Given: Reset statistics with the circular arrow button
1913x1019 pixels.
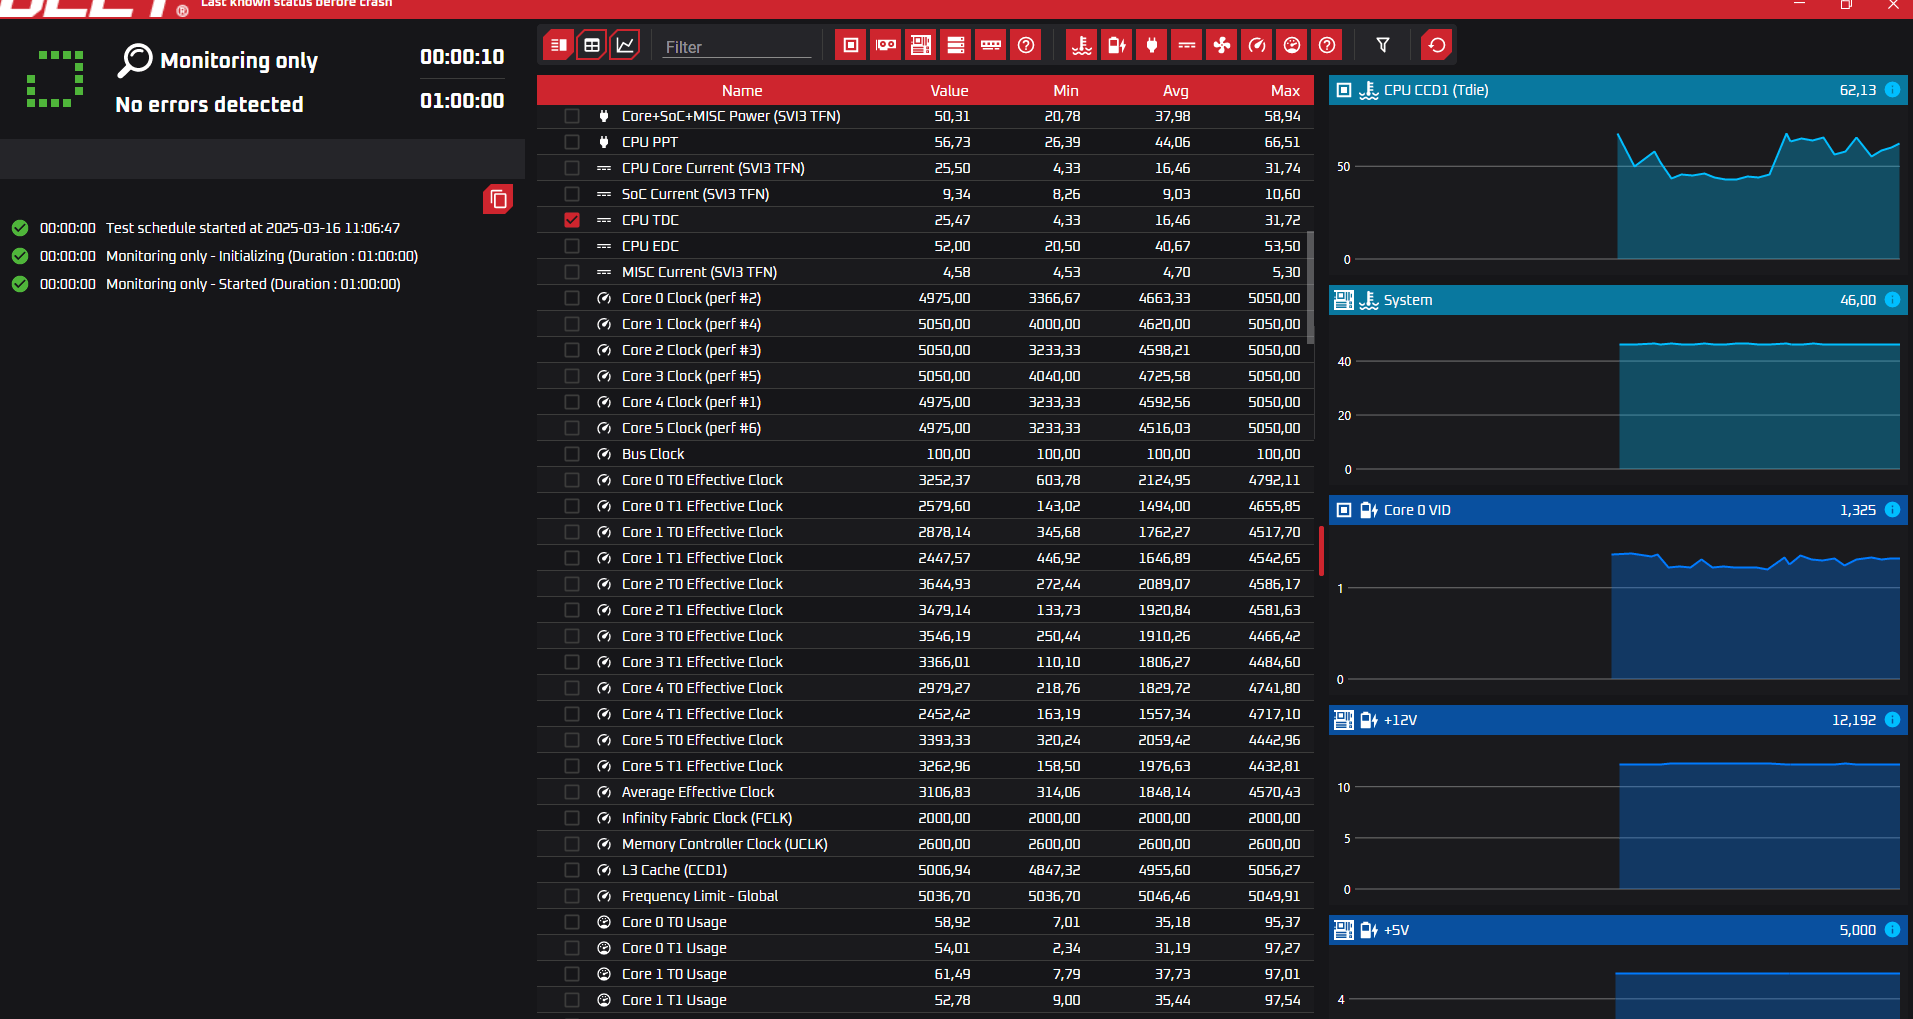Looking at the screenshot, I should pos(1437,45).
